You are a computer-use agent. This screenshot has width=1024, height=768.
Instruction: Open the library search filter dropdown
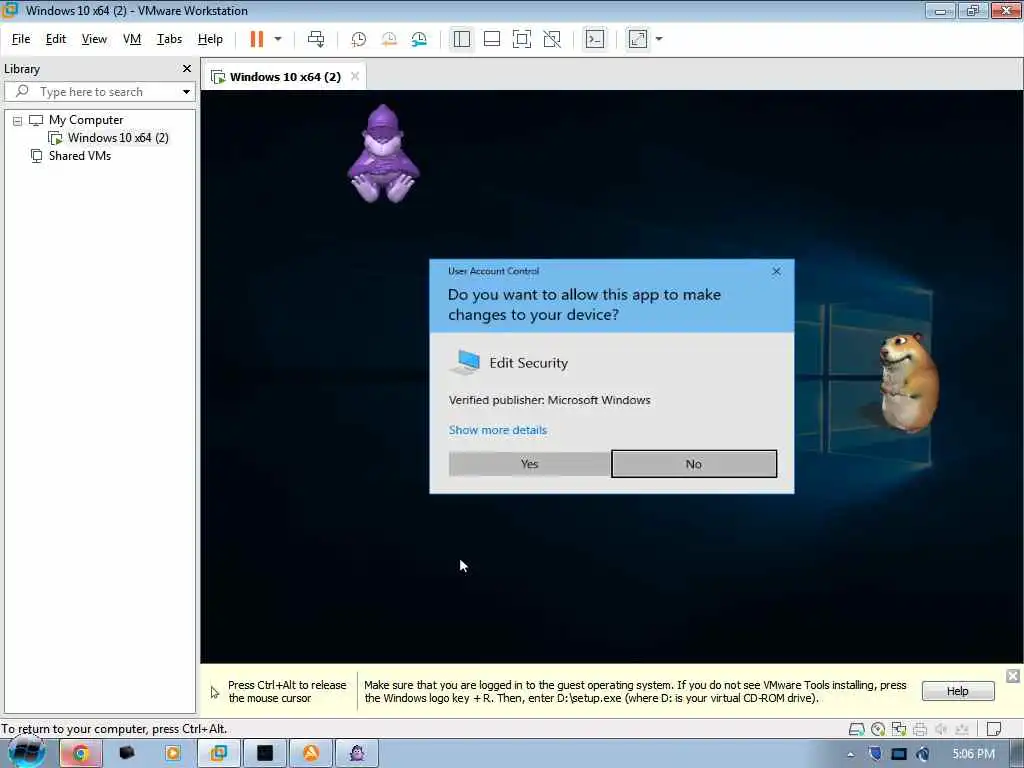coord(186,92)
